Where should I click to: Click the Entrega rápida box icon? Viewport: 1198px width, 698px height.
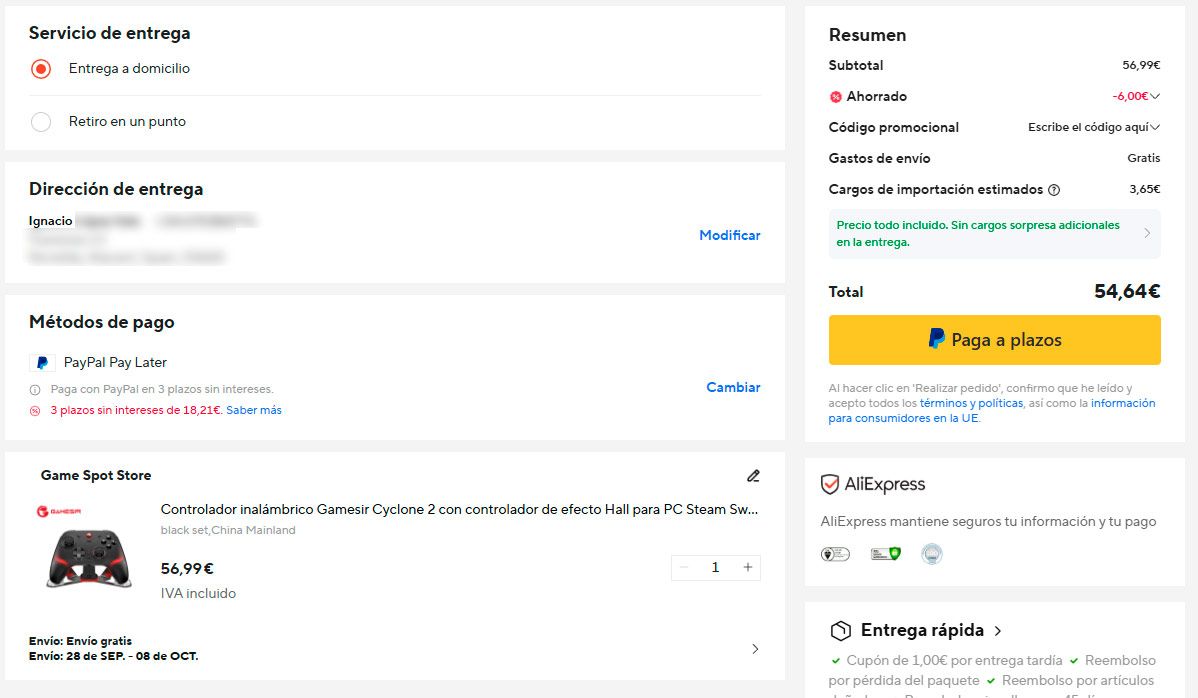840,631
